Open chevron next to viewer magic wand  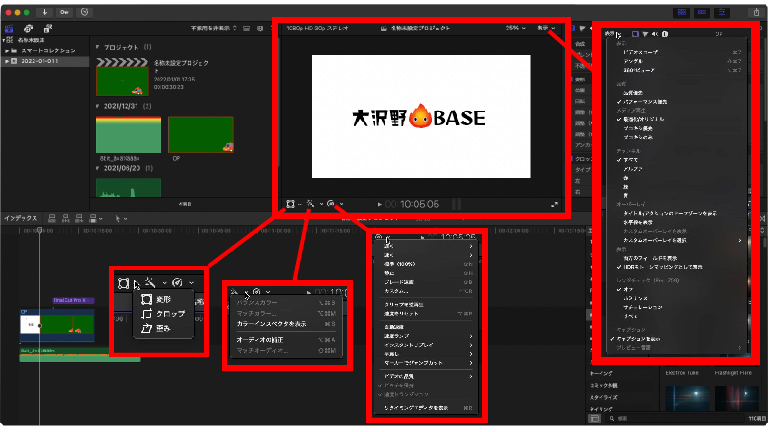[321, 204]
